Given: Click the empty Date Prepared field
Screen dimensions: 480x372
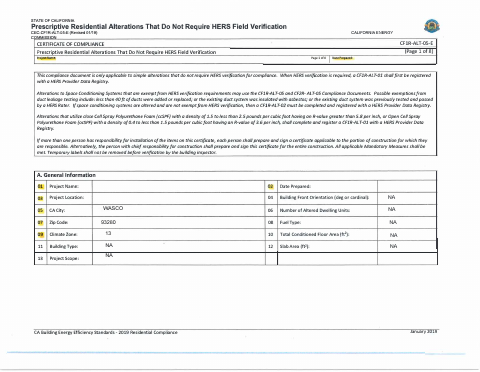Looking at the screenshot, I should pos(407,186).
